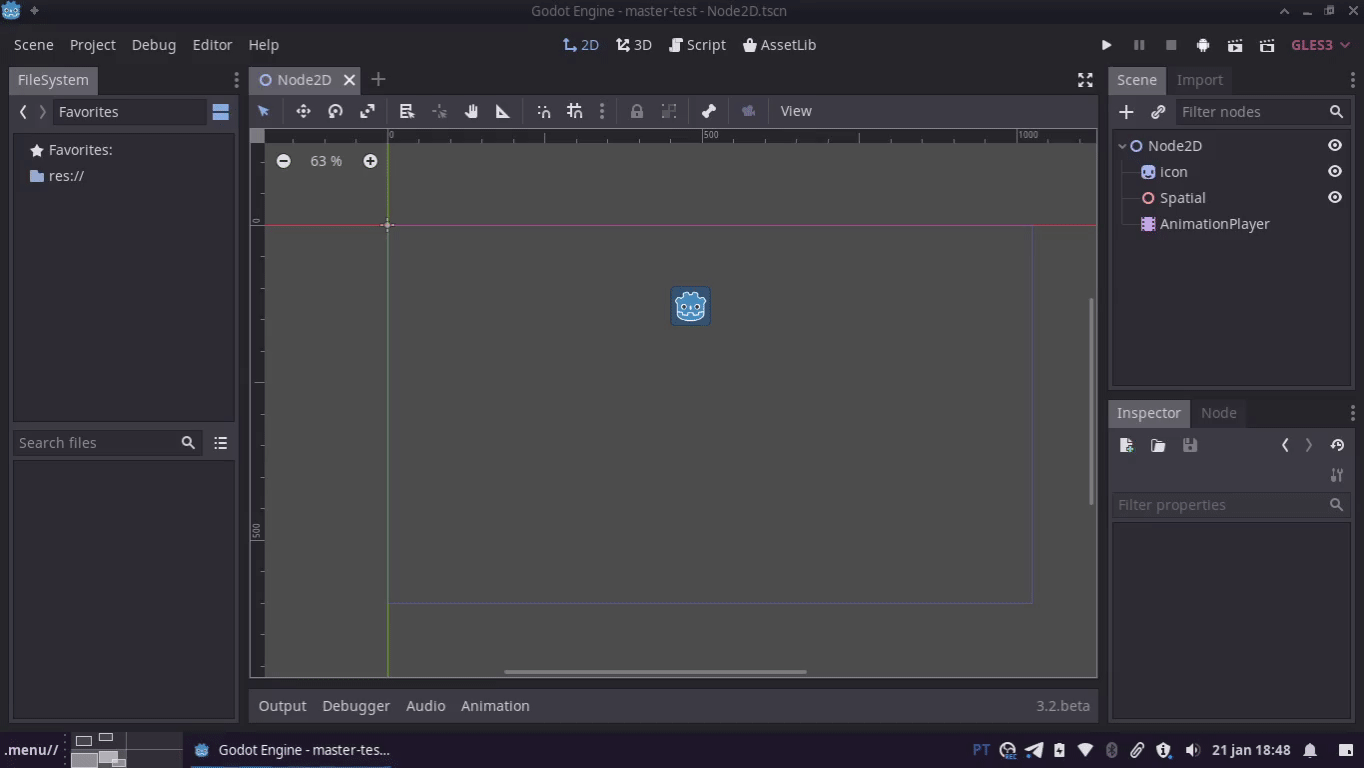Select the Ruler Mode triangle tool
1364x768 pixels.
point(503,111)
